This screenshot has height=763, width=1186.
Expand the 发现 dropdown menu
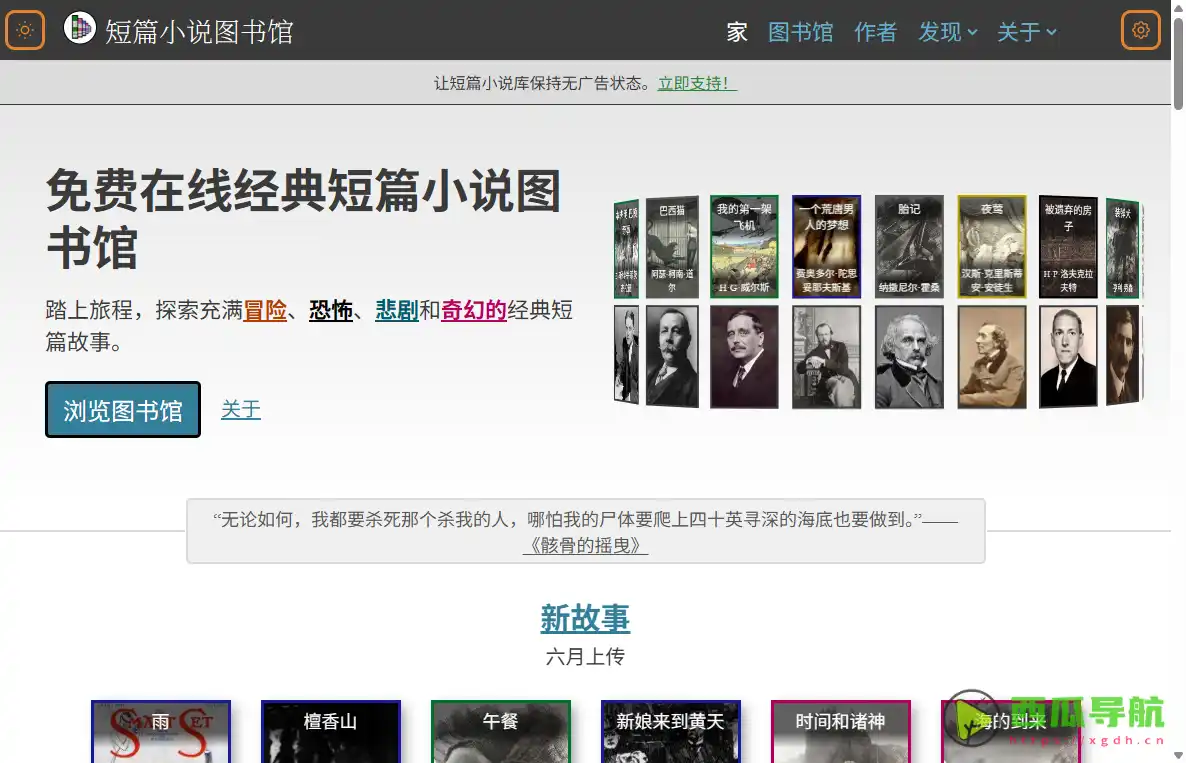point(948,32)
